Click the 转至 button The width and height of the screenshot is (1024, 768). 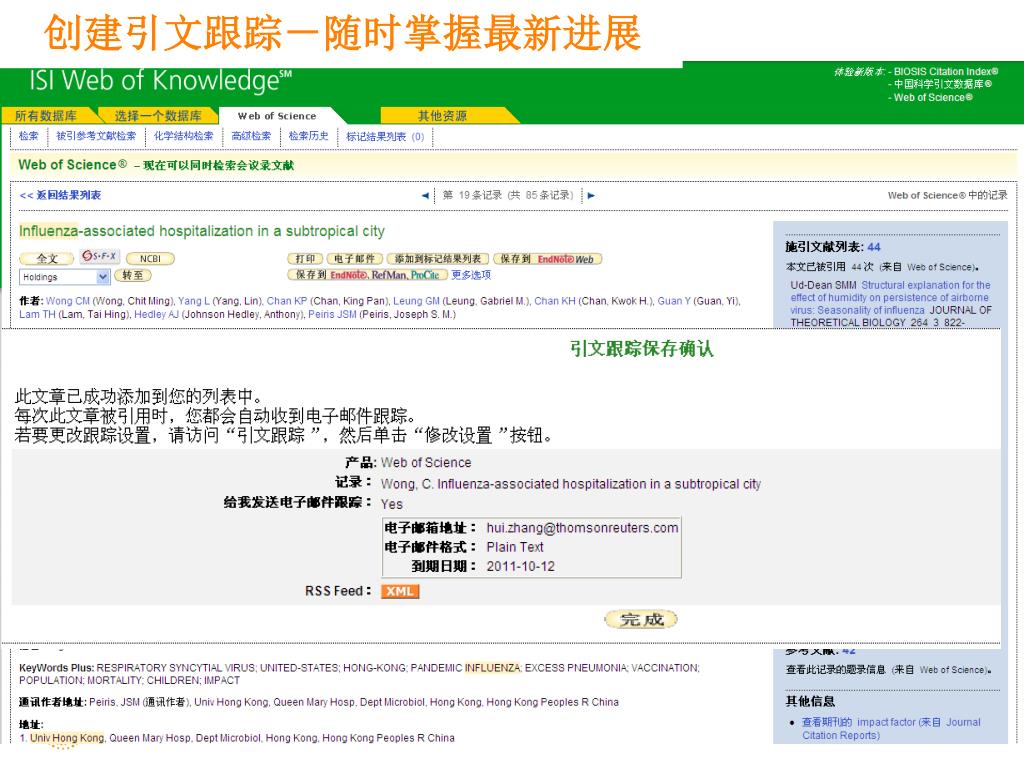[x=133, y=276]
